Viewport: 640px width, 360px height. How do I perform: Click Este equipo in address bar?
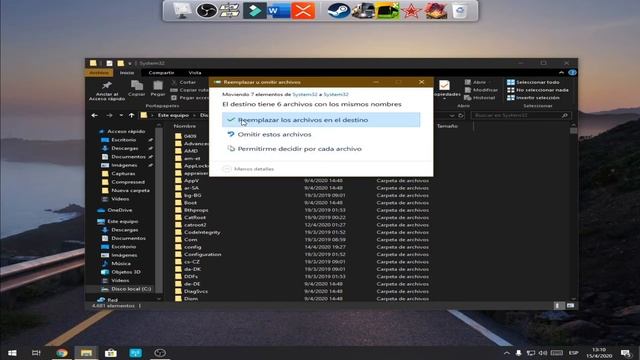click(x=173, y=116)
